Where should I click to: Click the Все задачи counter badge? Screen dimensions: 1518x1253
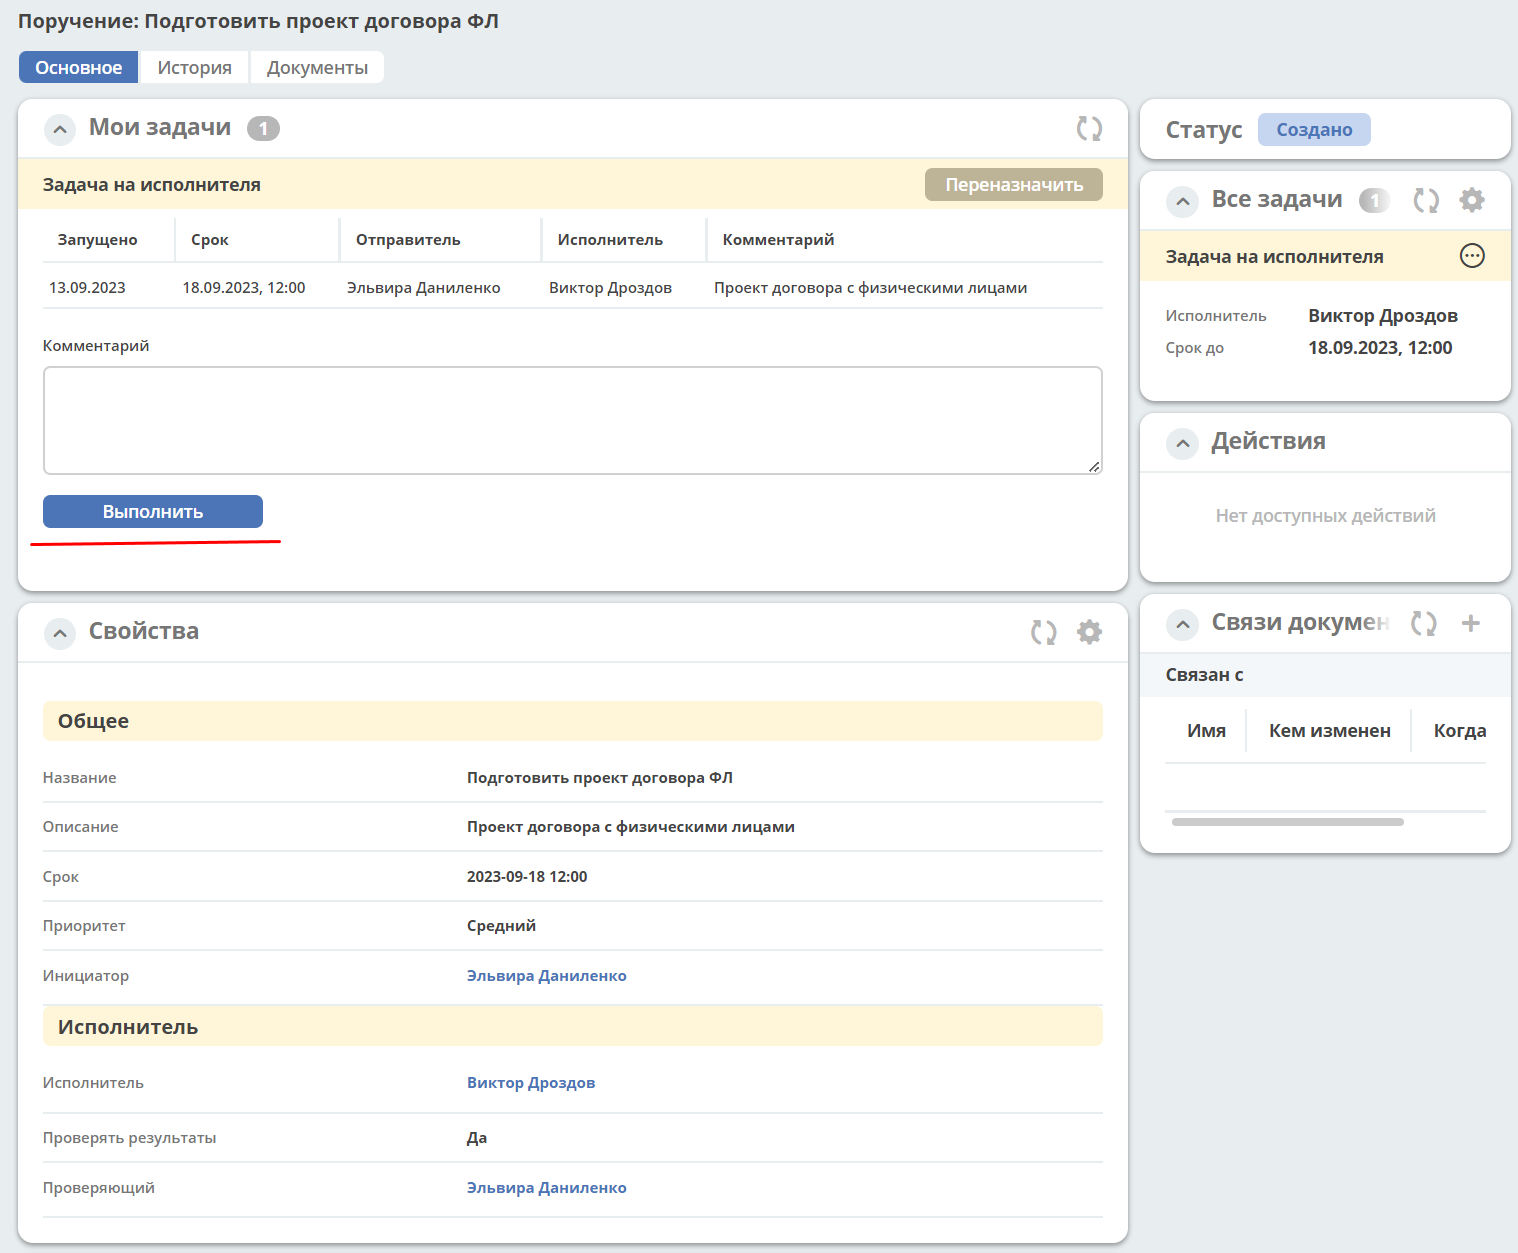[1374, 201]
